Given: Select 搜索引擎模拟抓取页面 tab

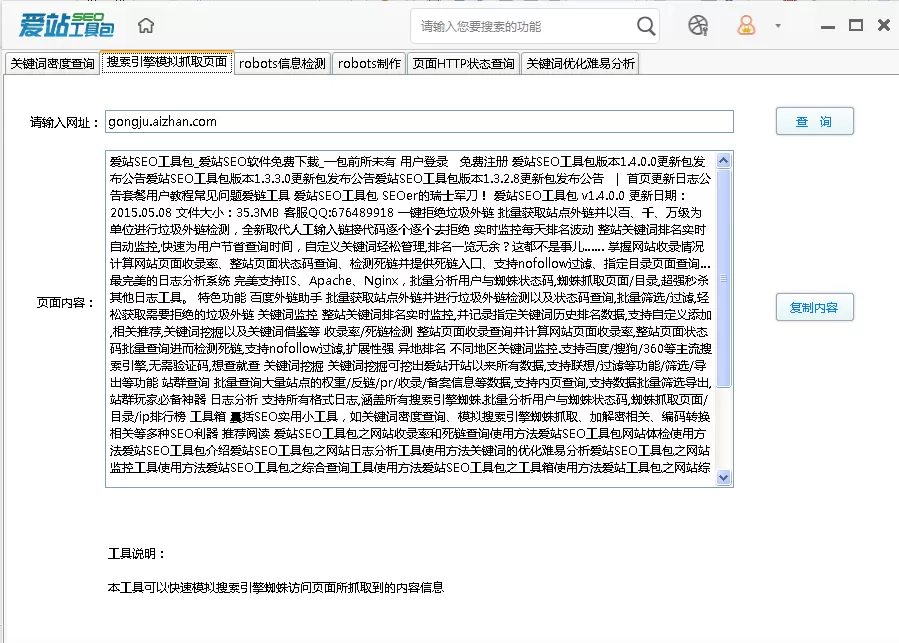Looking at the screenshot, I should 167,62.
